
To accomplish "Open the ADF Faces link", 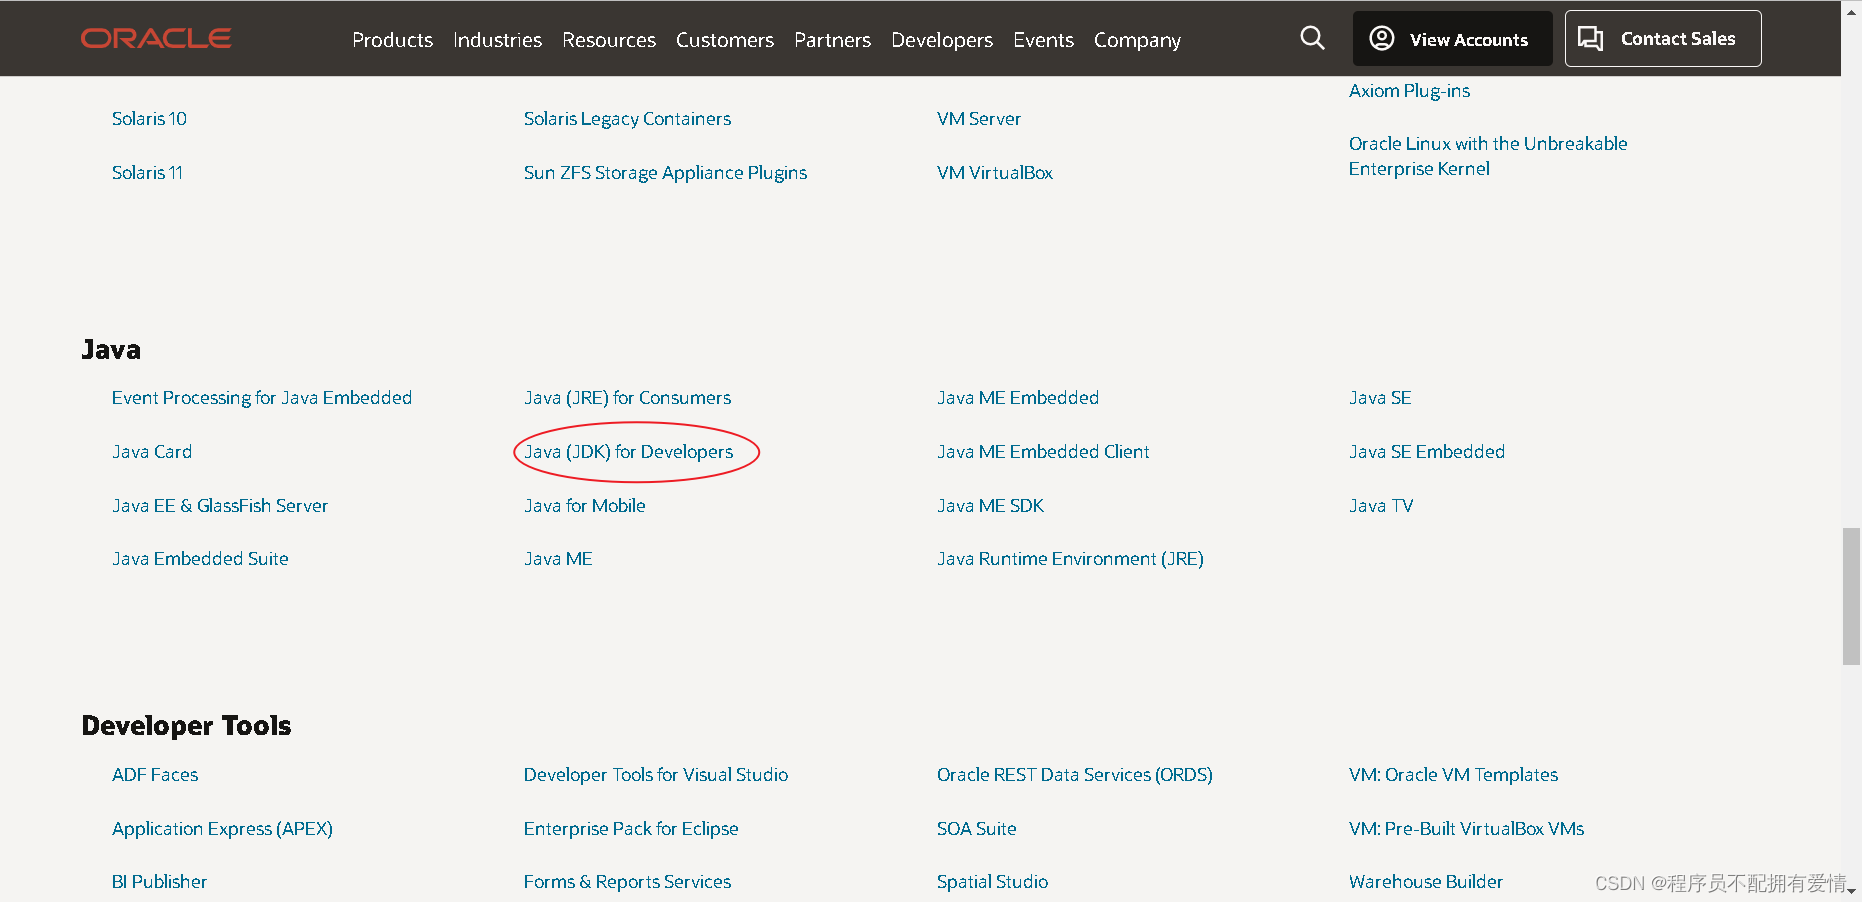I will coord(155,775).
